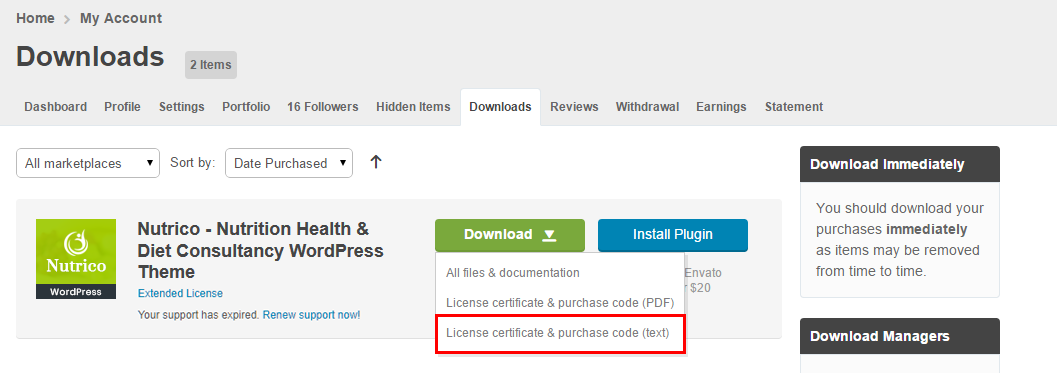Click the Download button's down-arrow icon
Image resolution: width=1057 pixels, height=373 pixels.
[549, 235]
